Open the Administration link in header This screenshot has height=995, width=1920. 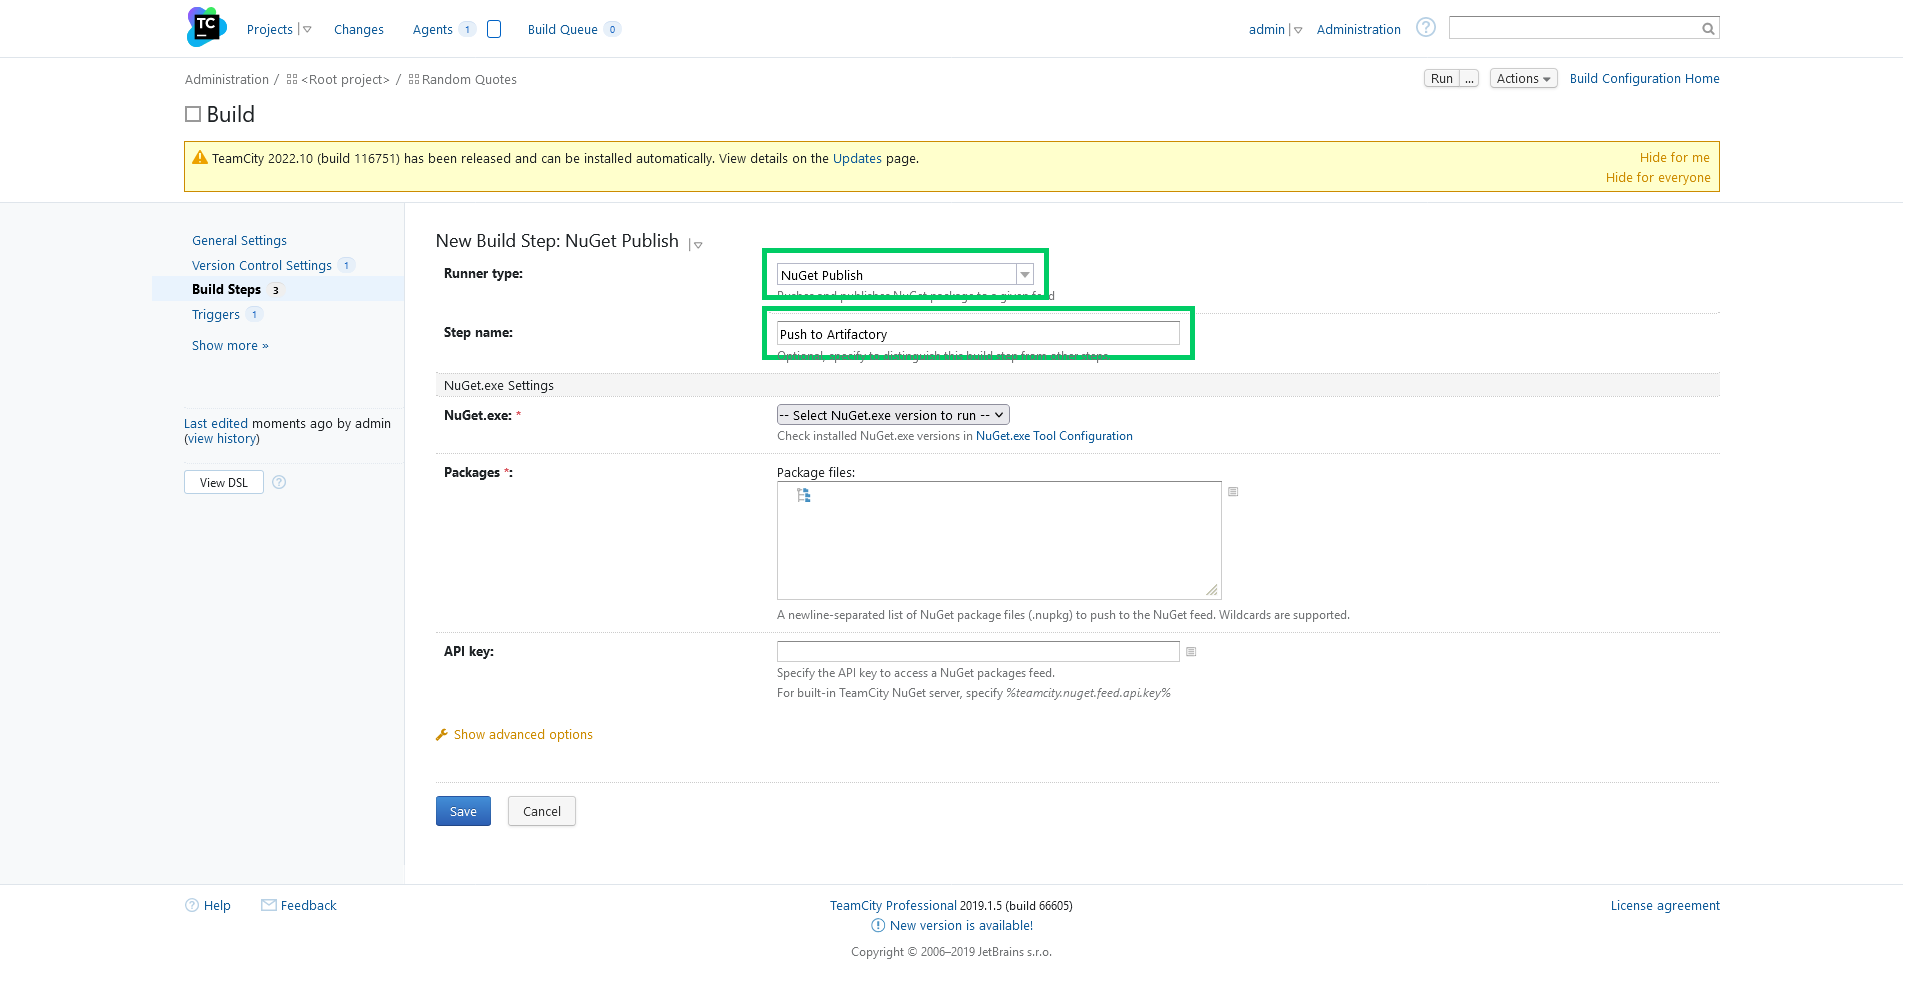click(1358, 30)
